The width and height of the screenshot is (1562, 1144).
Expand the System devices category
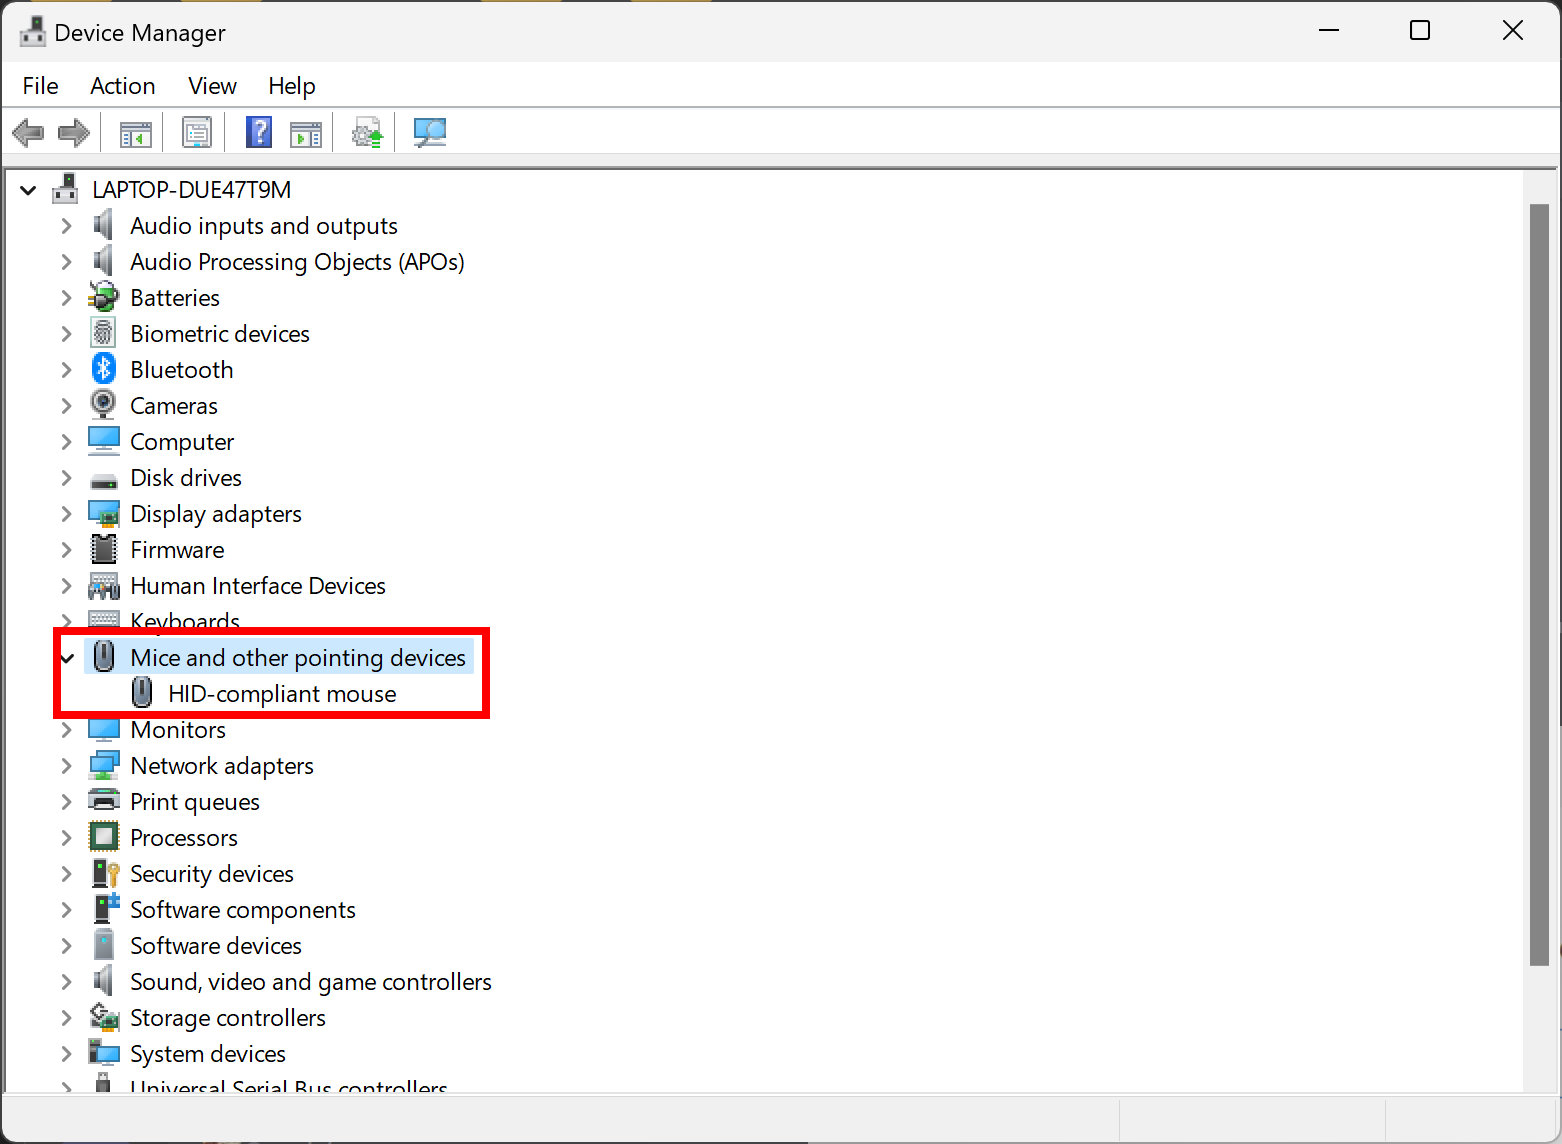(66, 1054)
